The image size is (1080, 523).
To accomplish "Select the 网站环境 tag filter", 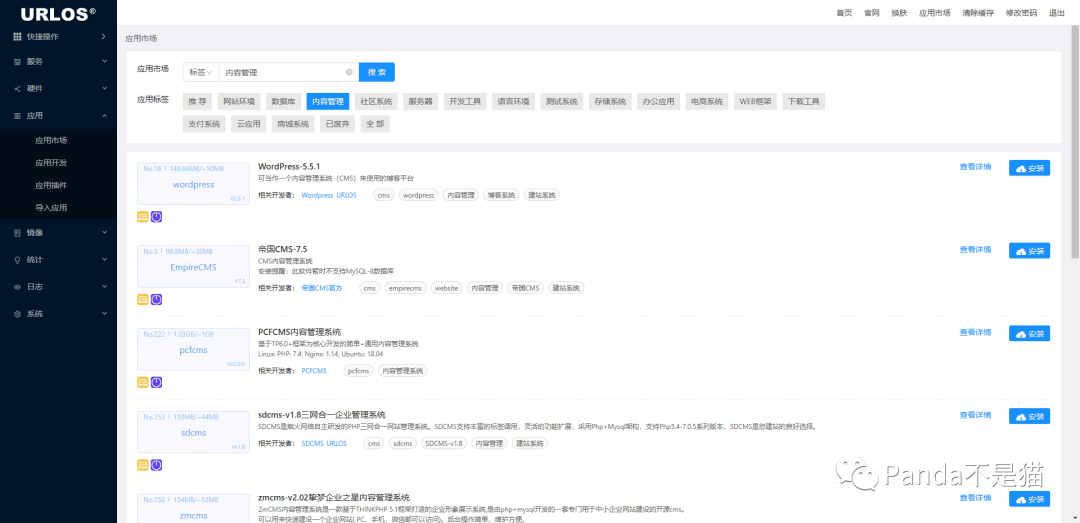I will (x=238, y=102).
